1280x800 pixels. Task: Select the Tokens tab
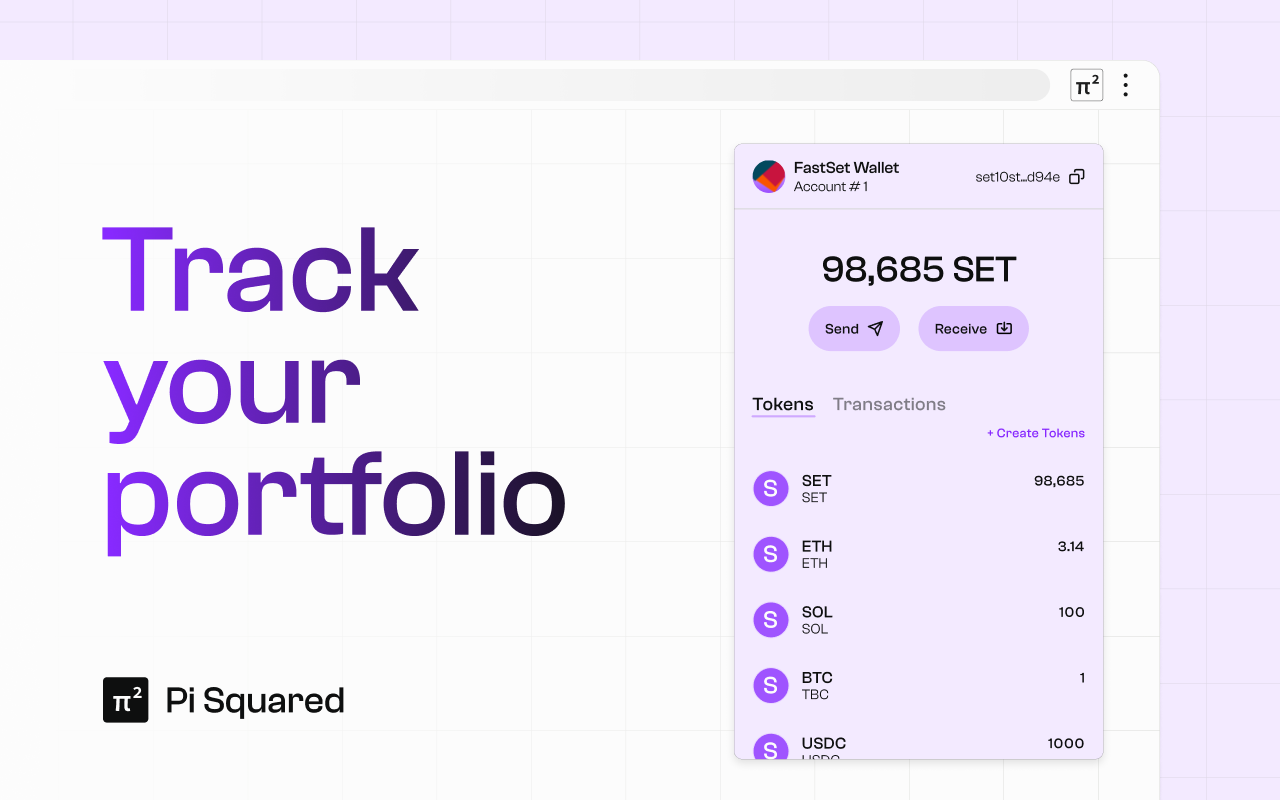[783, 404]
